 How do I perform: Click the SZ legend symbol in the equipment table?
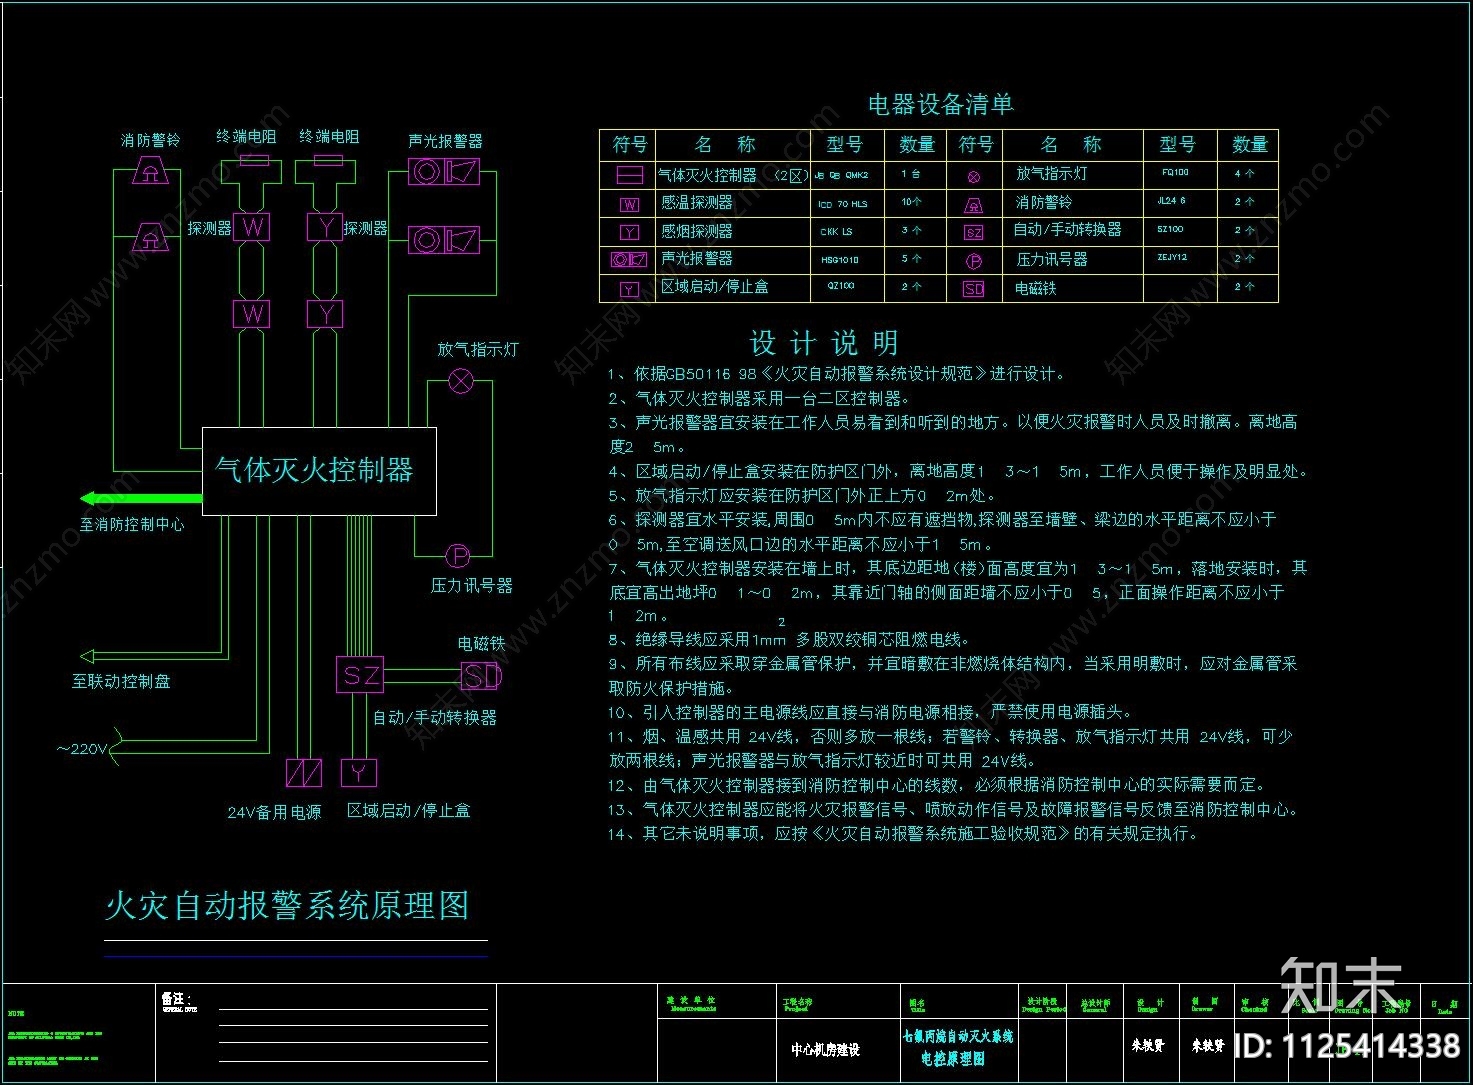[x=974, y=232]
